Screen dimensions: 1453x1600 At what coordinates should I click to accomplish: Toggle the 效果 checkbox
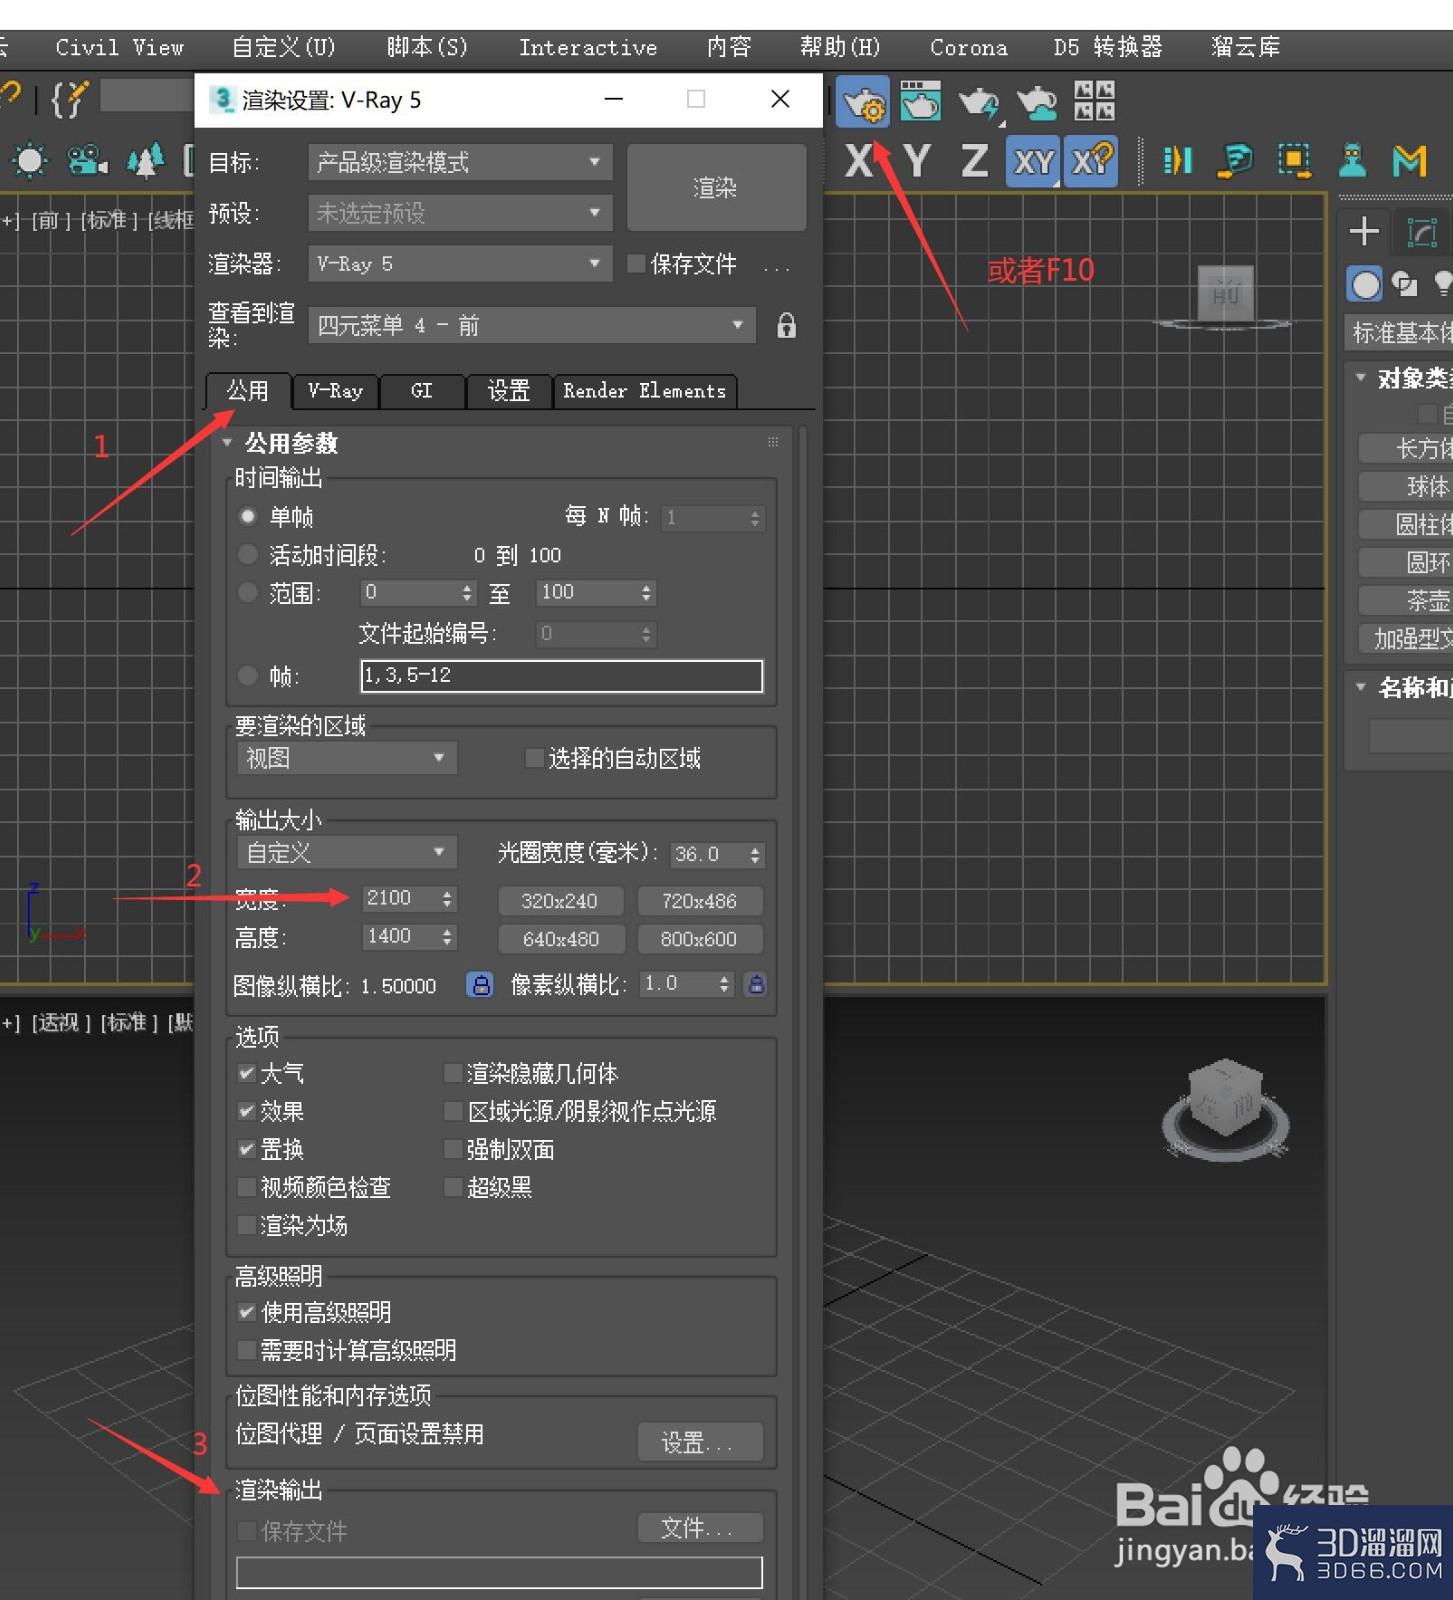(246, 1111)
